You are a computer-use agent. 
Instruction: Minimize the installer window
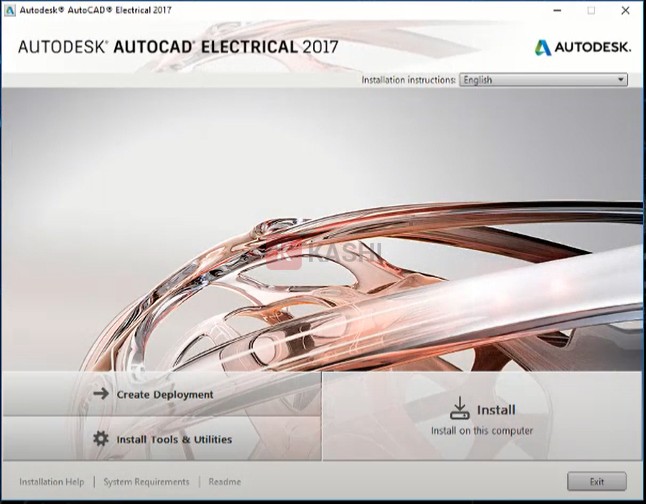(x=555, y=11)
